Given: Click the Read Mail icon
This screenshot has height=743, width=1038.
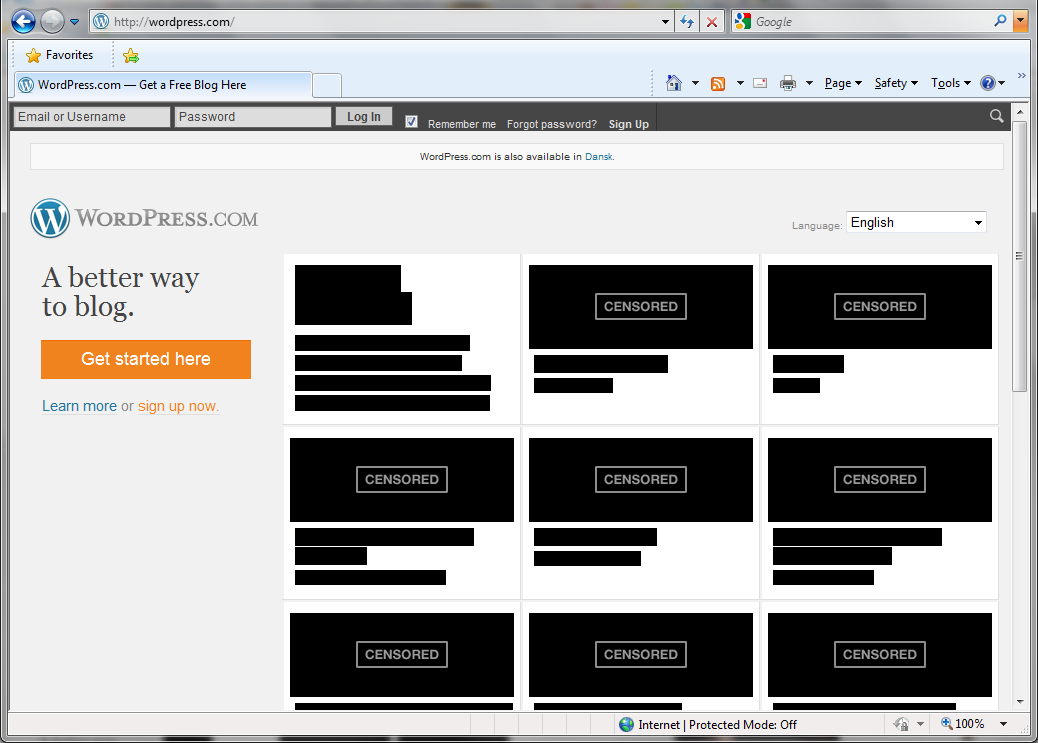Looking at the screenshot, I should click(760, 83).
